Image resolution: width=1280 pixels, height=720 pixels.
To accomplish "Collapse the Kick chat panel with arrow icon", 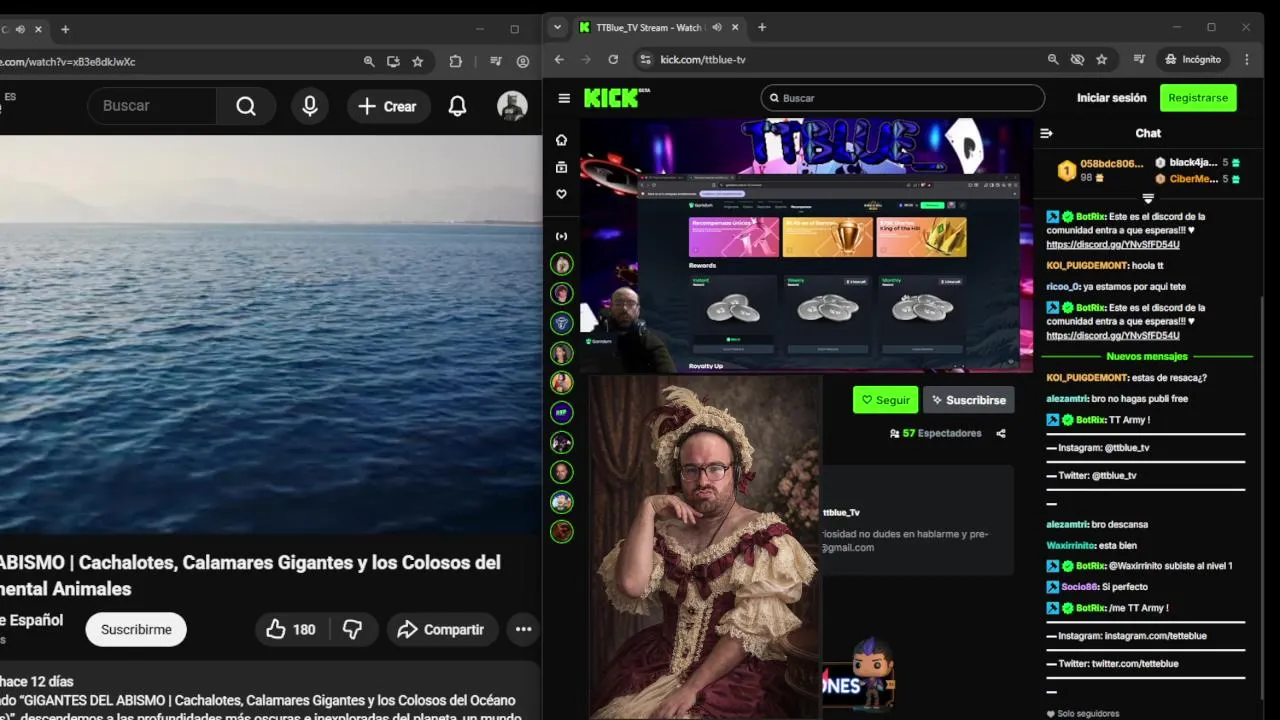I will pyautogui.click(x=1046, y=133).
